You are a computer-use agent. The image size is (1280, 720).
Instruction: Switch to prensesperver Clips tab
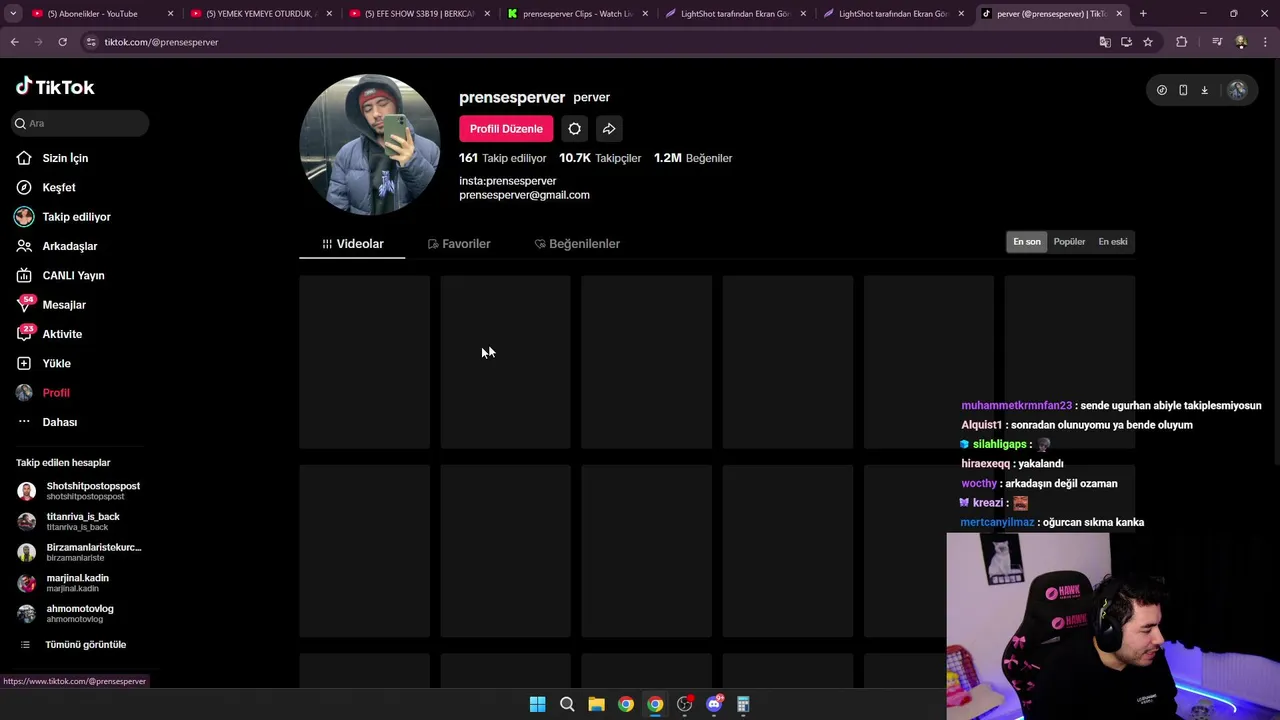(578, 14)
